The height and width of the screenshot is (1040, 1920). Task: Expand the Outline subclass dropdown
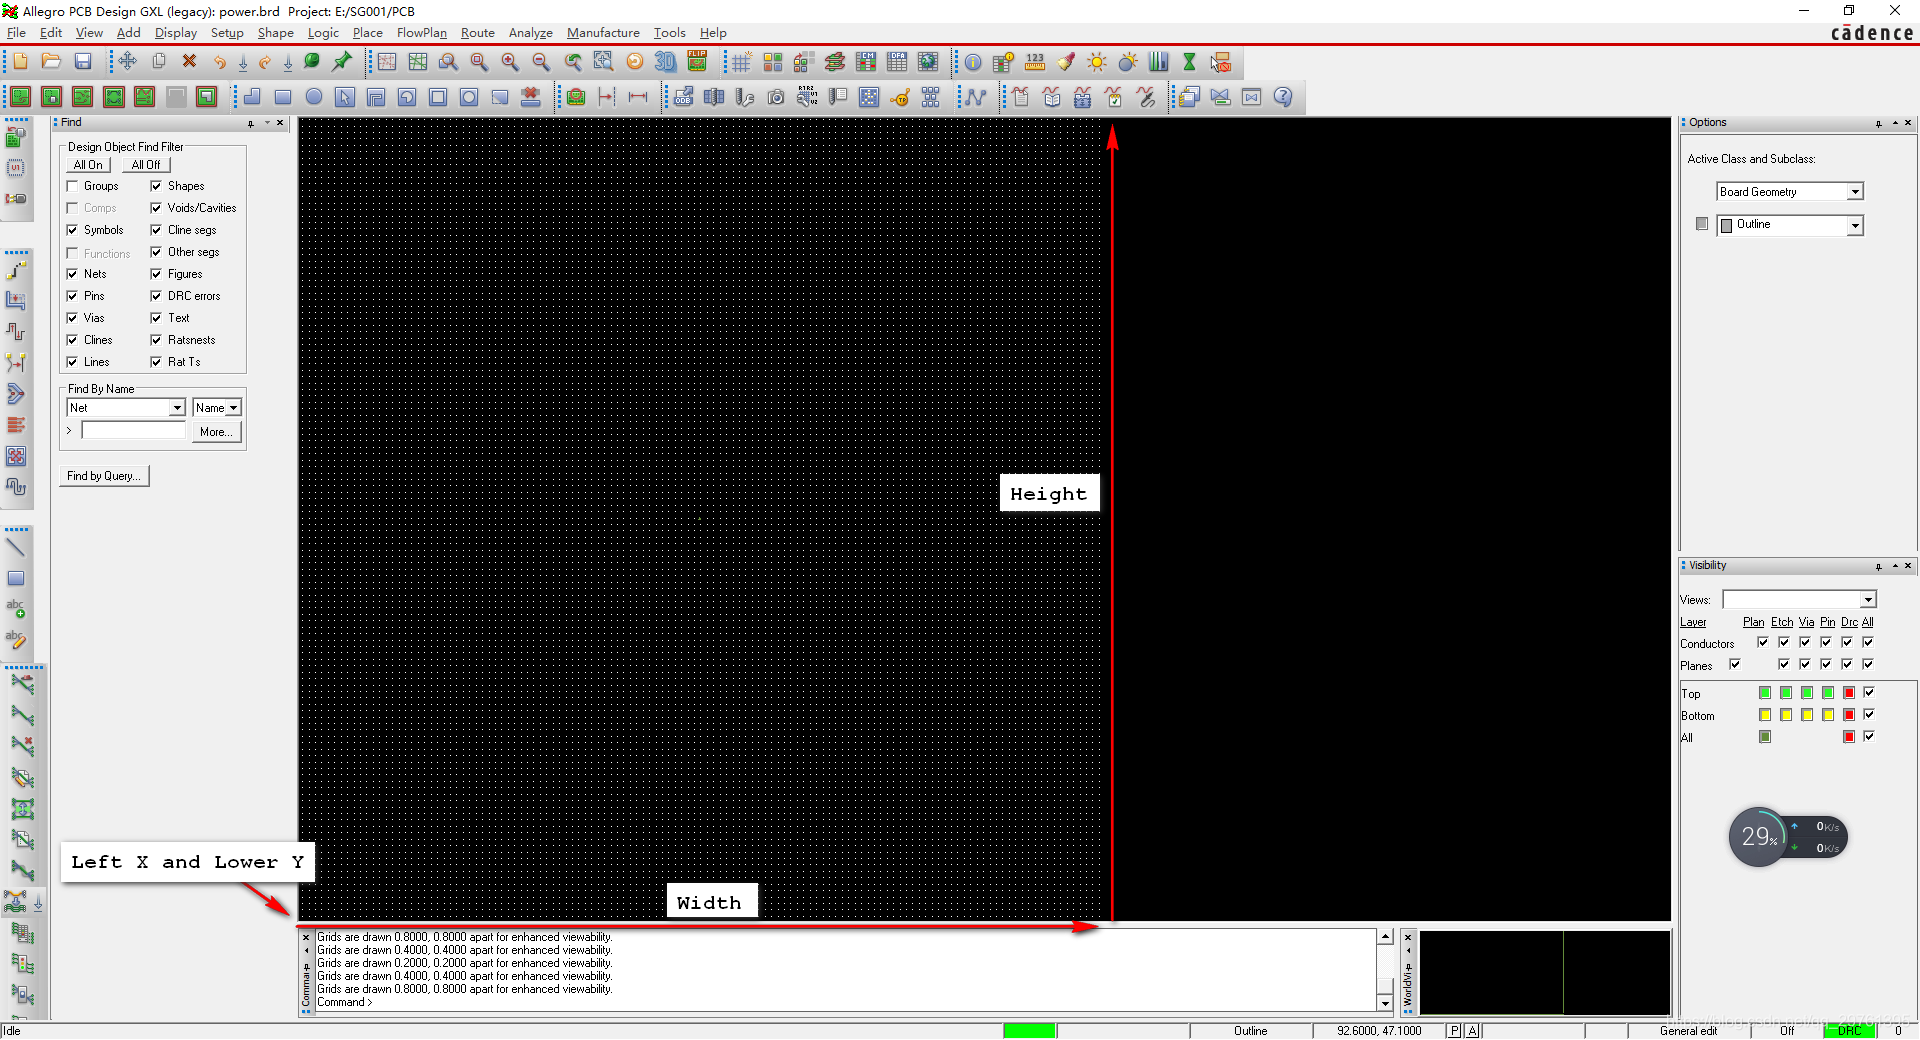click(x=1855, y=226)
